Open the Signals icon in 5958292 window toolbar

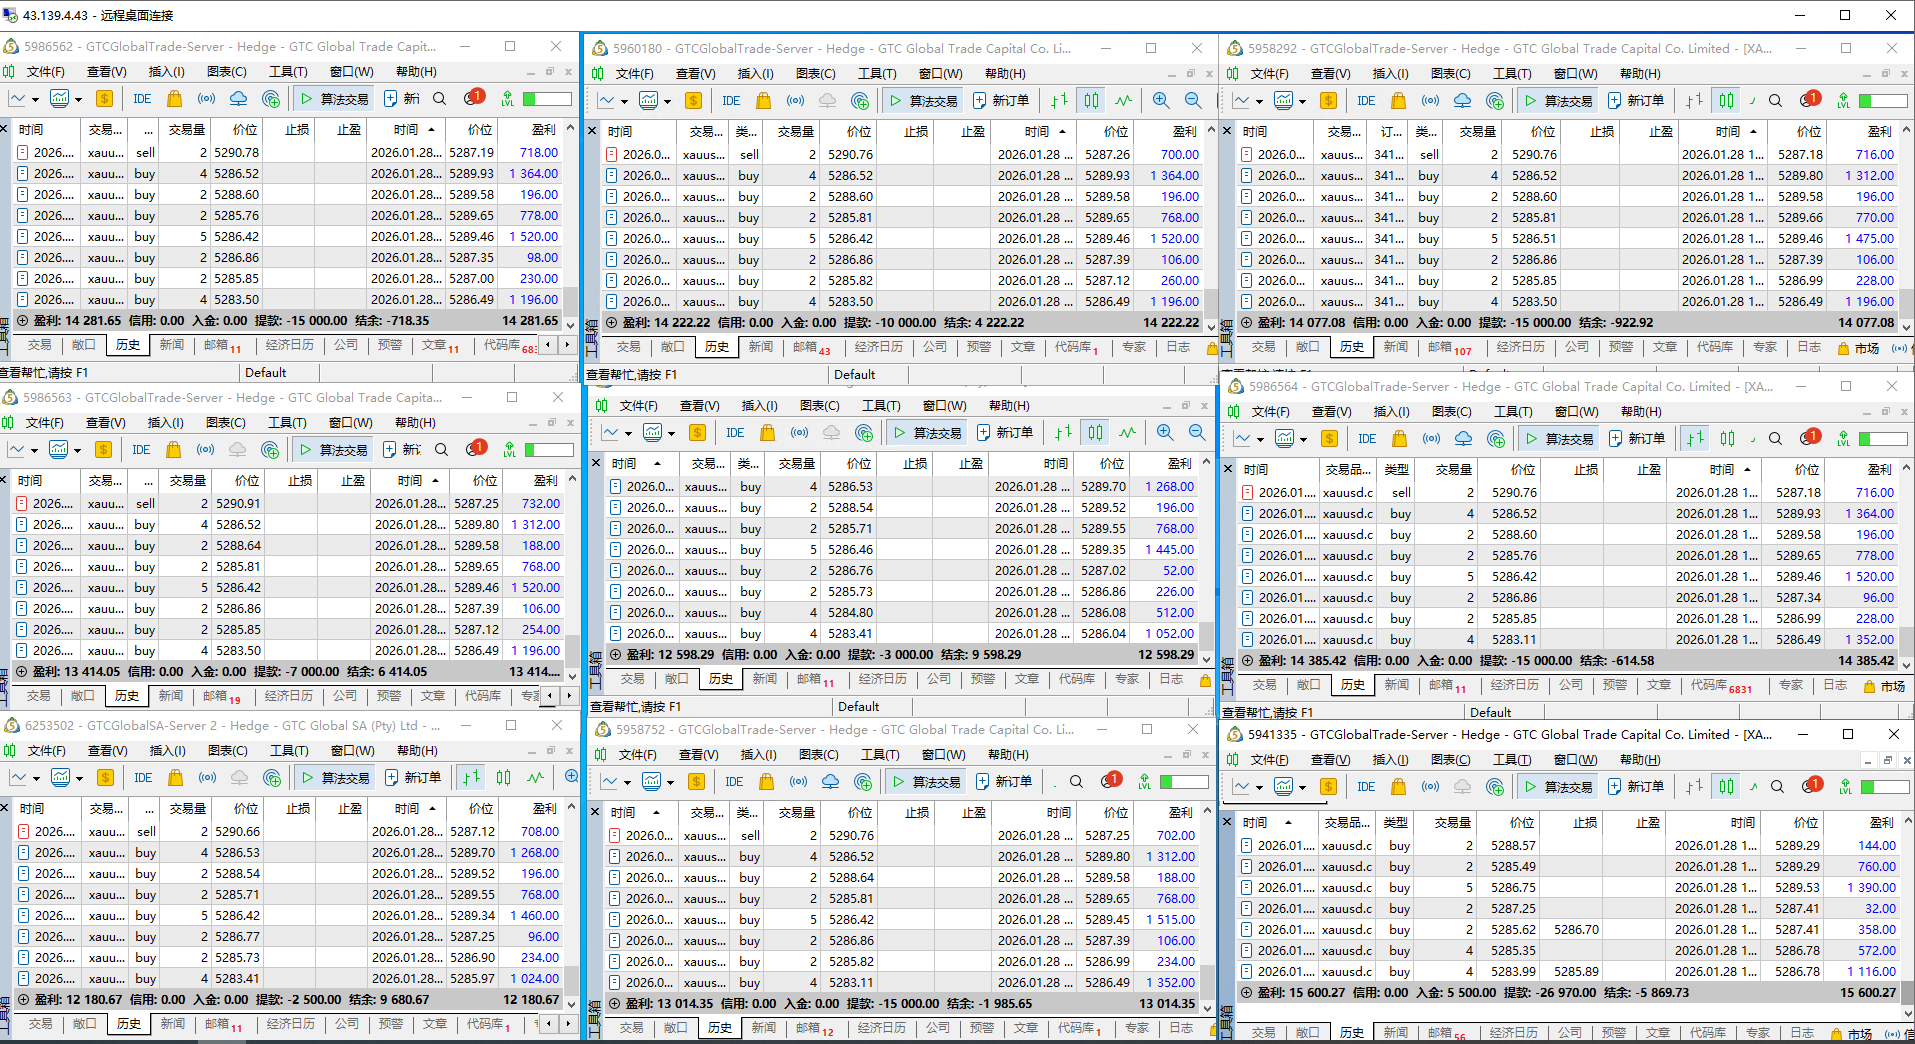coord(1431,101)
